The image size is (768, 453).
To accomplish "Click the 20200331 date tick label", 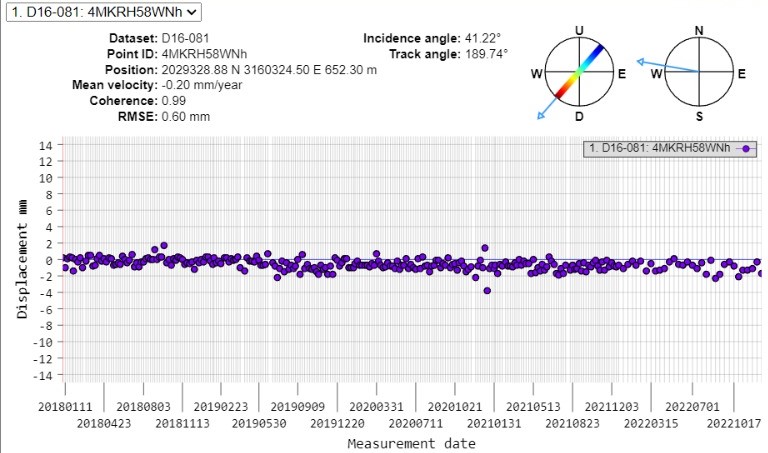I will 375,407.
